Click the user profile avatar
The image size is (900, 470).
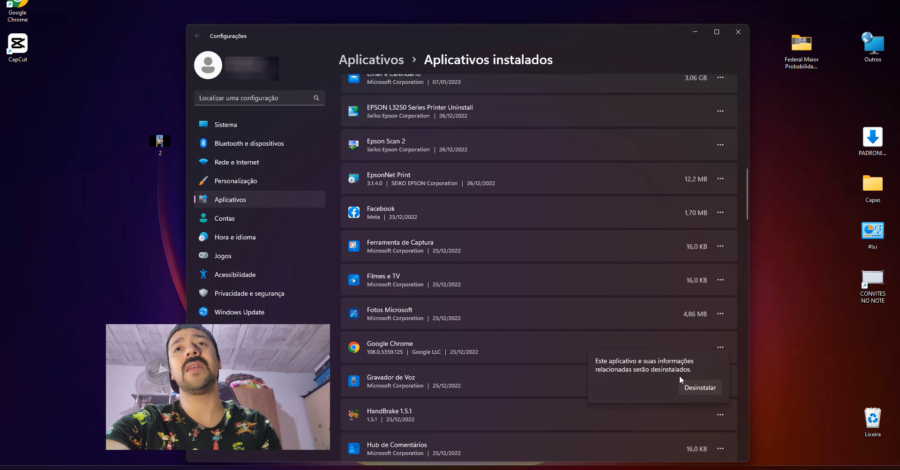coord(208,65)
